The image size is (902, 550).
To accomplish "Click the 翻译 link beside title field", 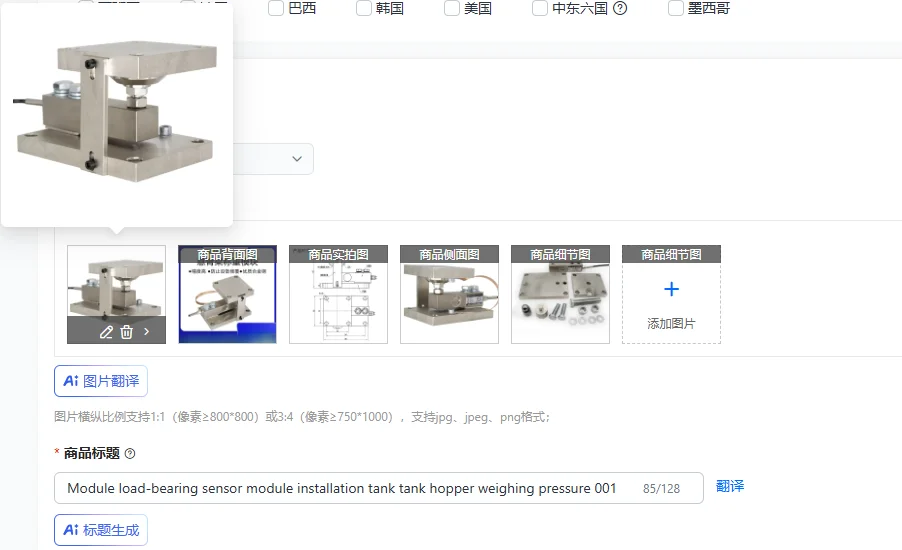I will (730, 486).
